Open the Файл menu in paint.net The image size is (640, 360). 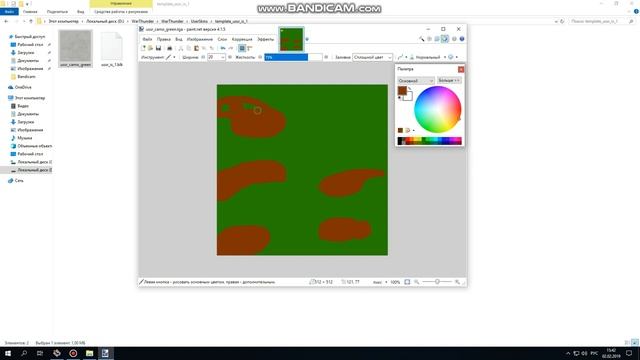pos(147,39)
